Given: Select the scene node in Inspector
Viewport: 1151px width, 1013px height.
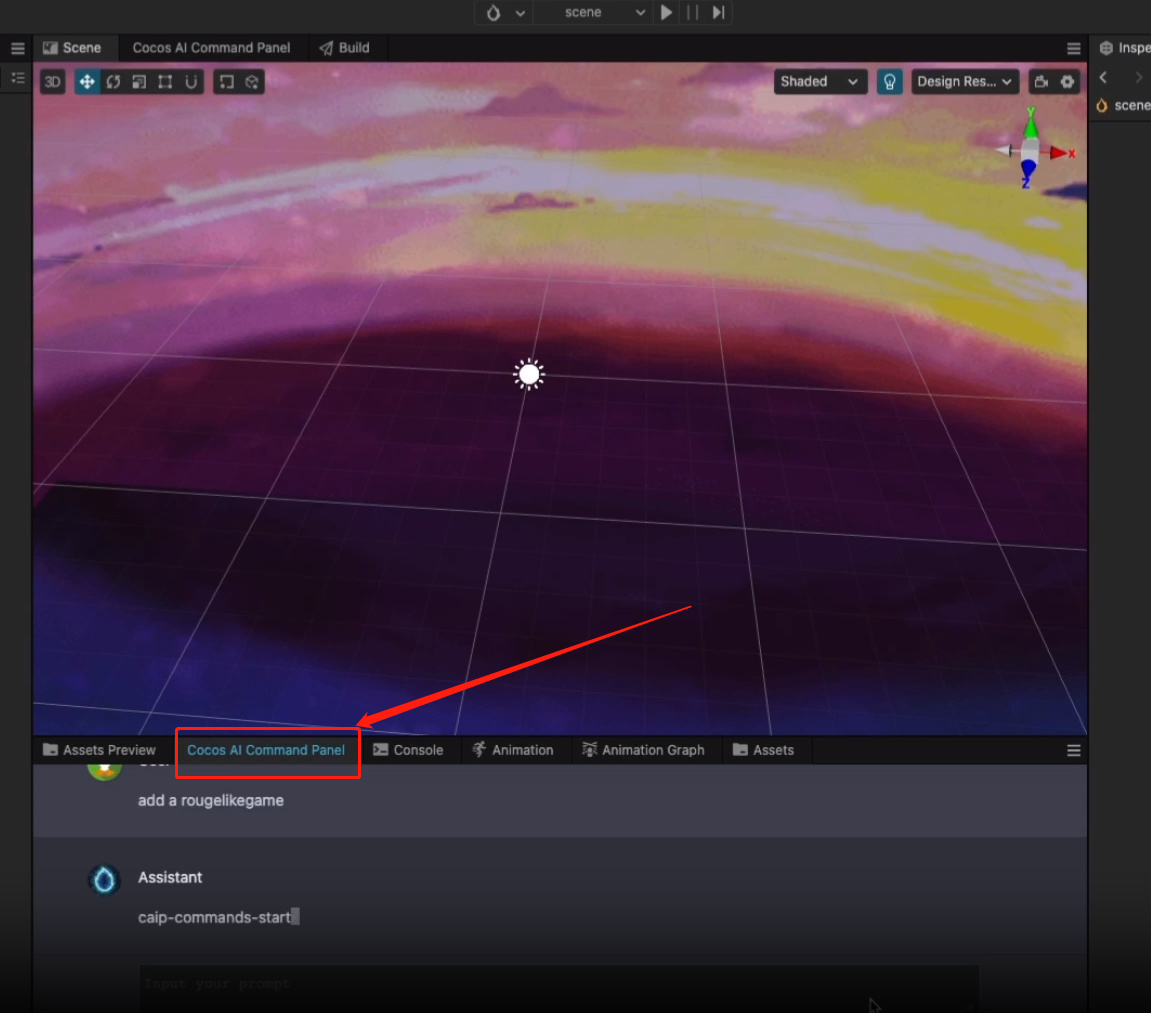Looking at the screenshot, I should 1124,105.
